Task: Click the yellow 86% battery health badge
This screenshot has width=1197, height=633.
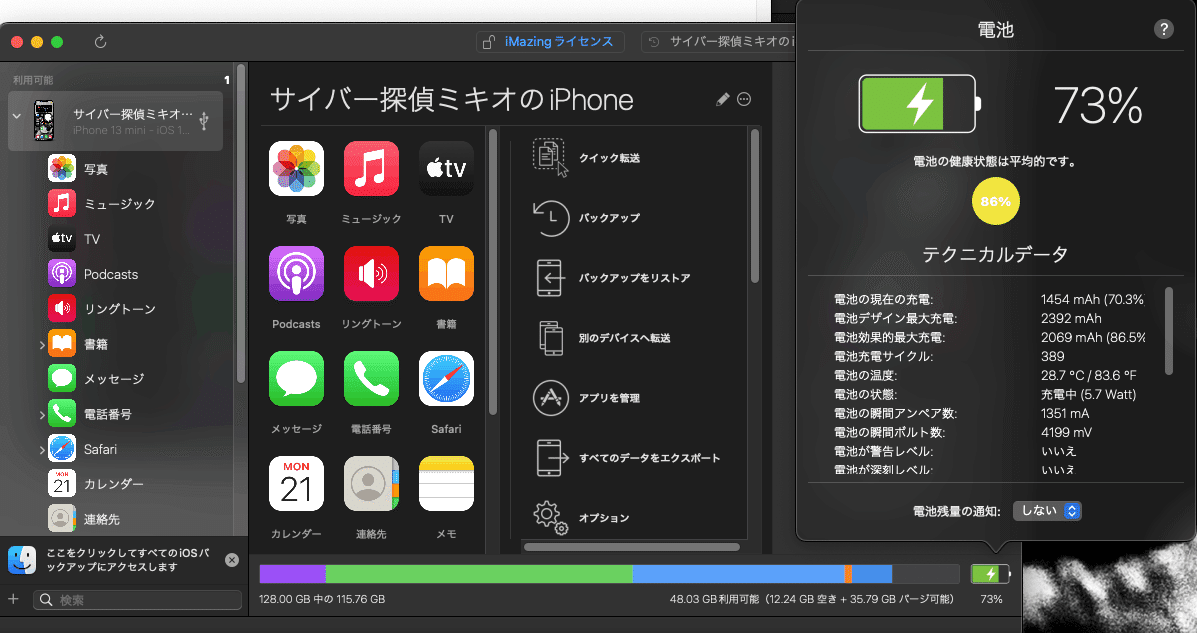Action: tap(995, 202)
